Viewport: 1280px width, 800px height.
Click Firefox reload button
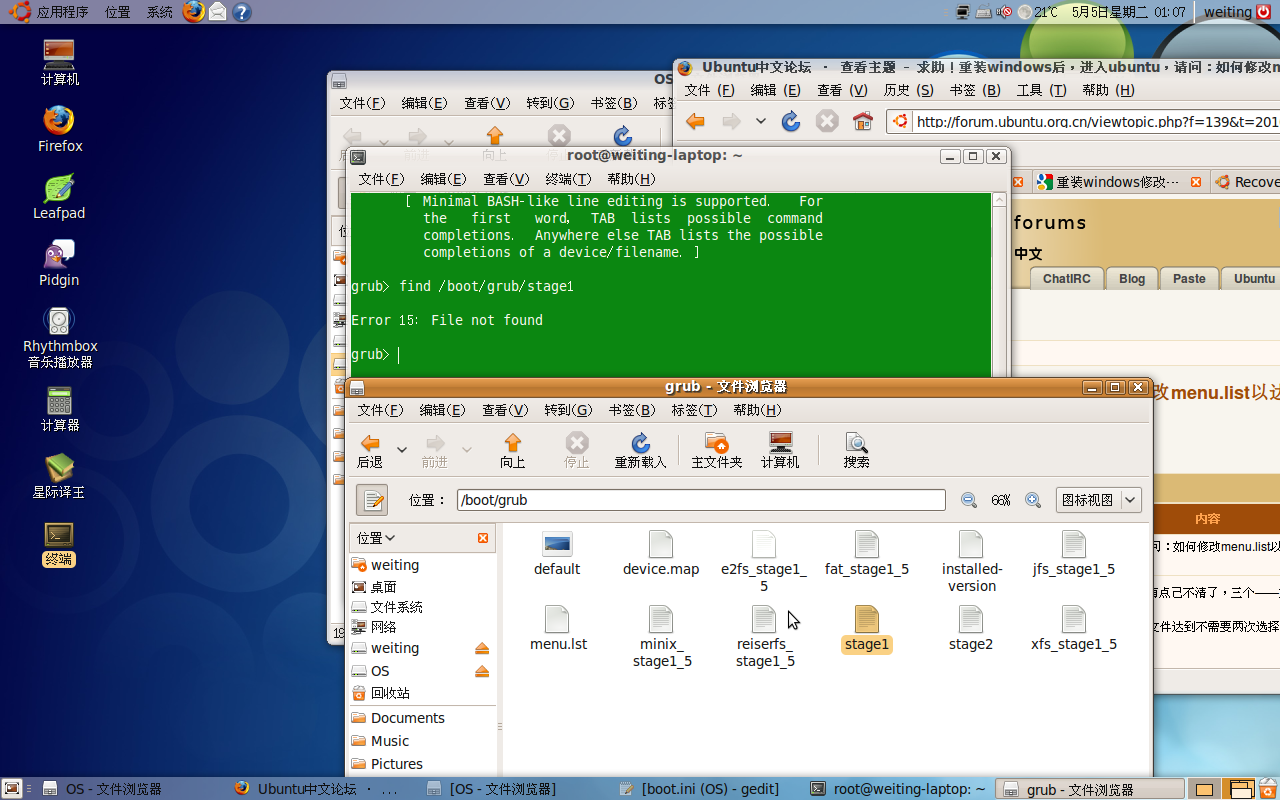click(791, 121)
